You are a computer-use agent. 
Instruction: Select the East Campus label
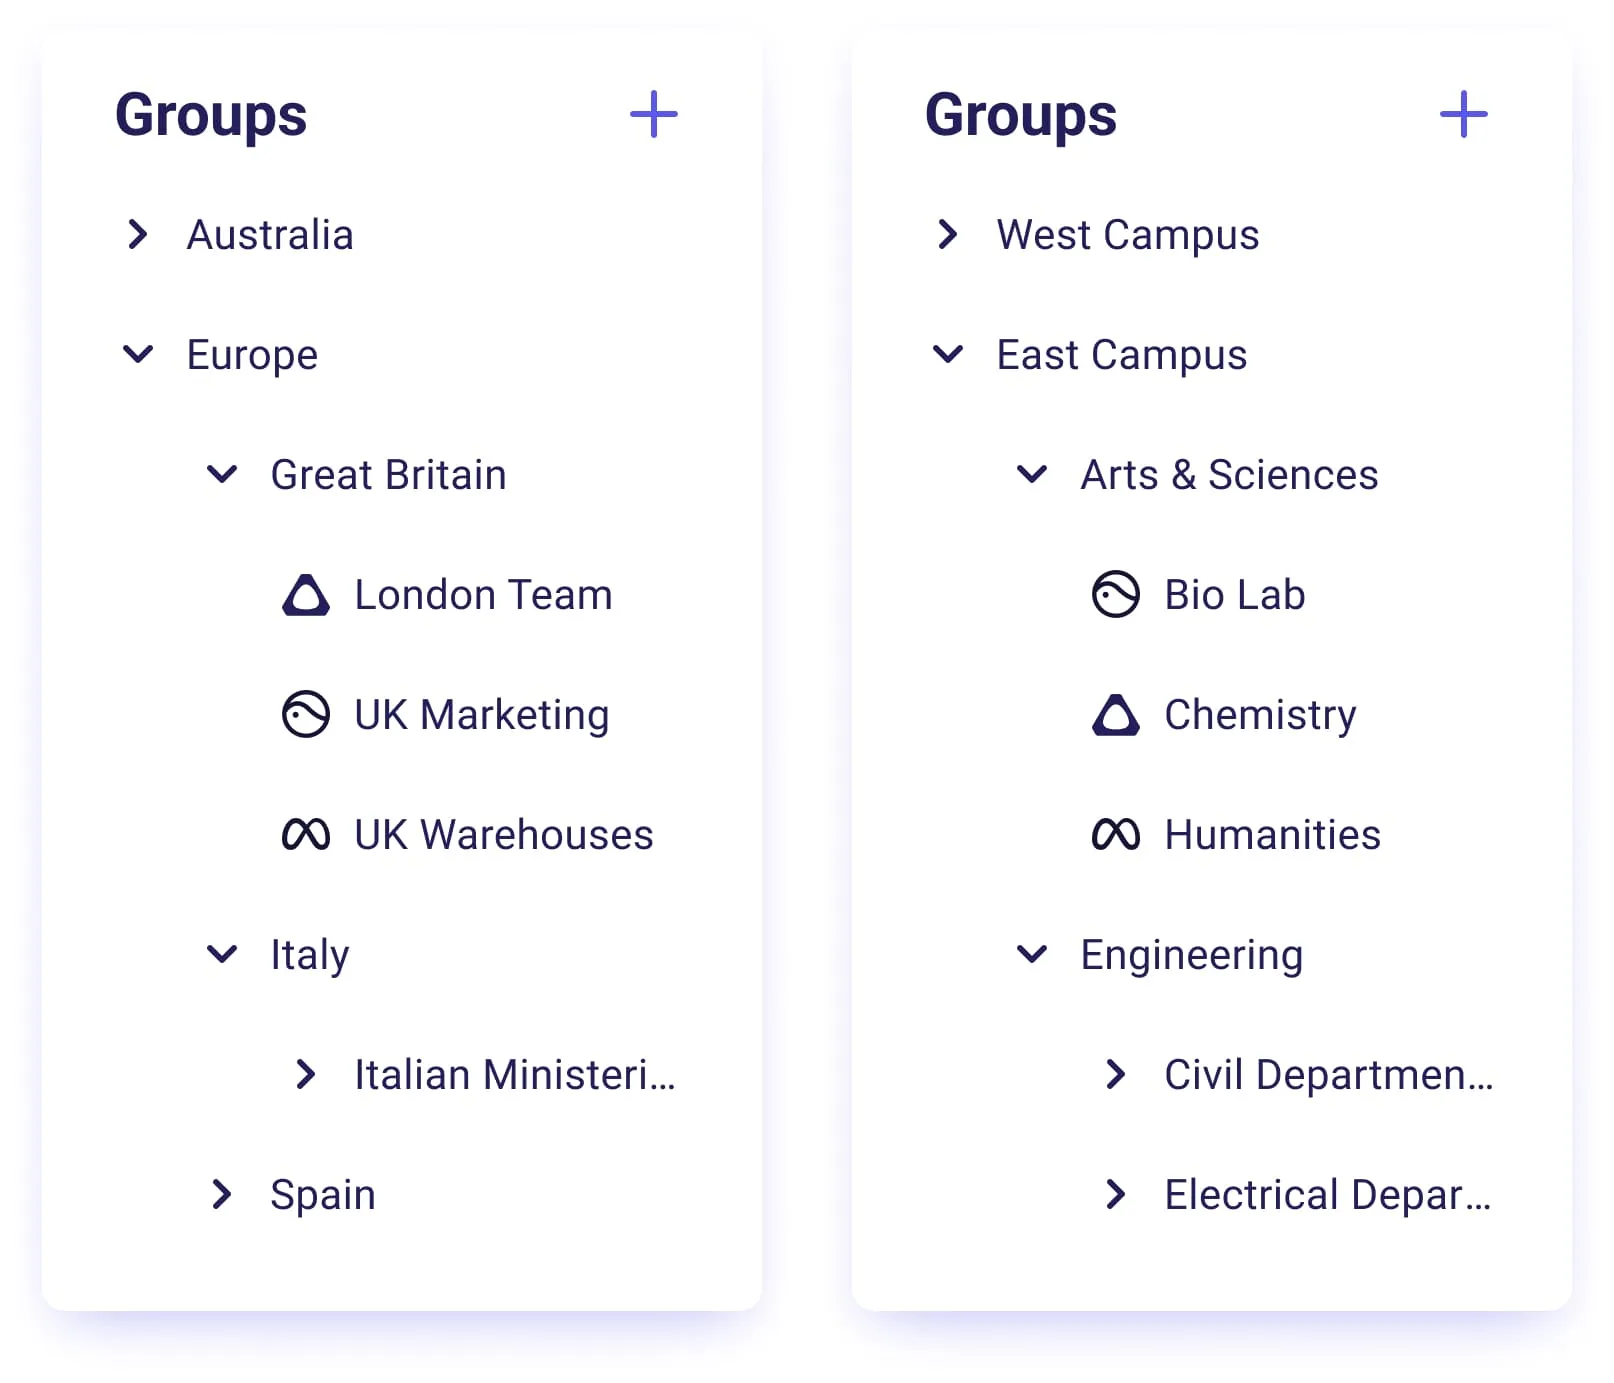click(1122, 356)
